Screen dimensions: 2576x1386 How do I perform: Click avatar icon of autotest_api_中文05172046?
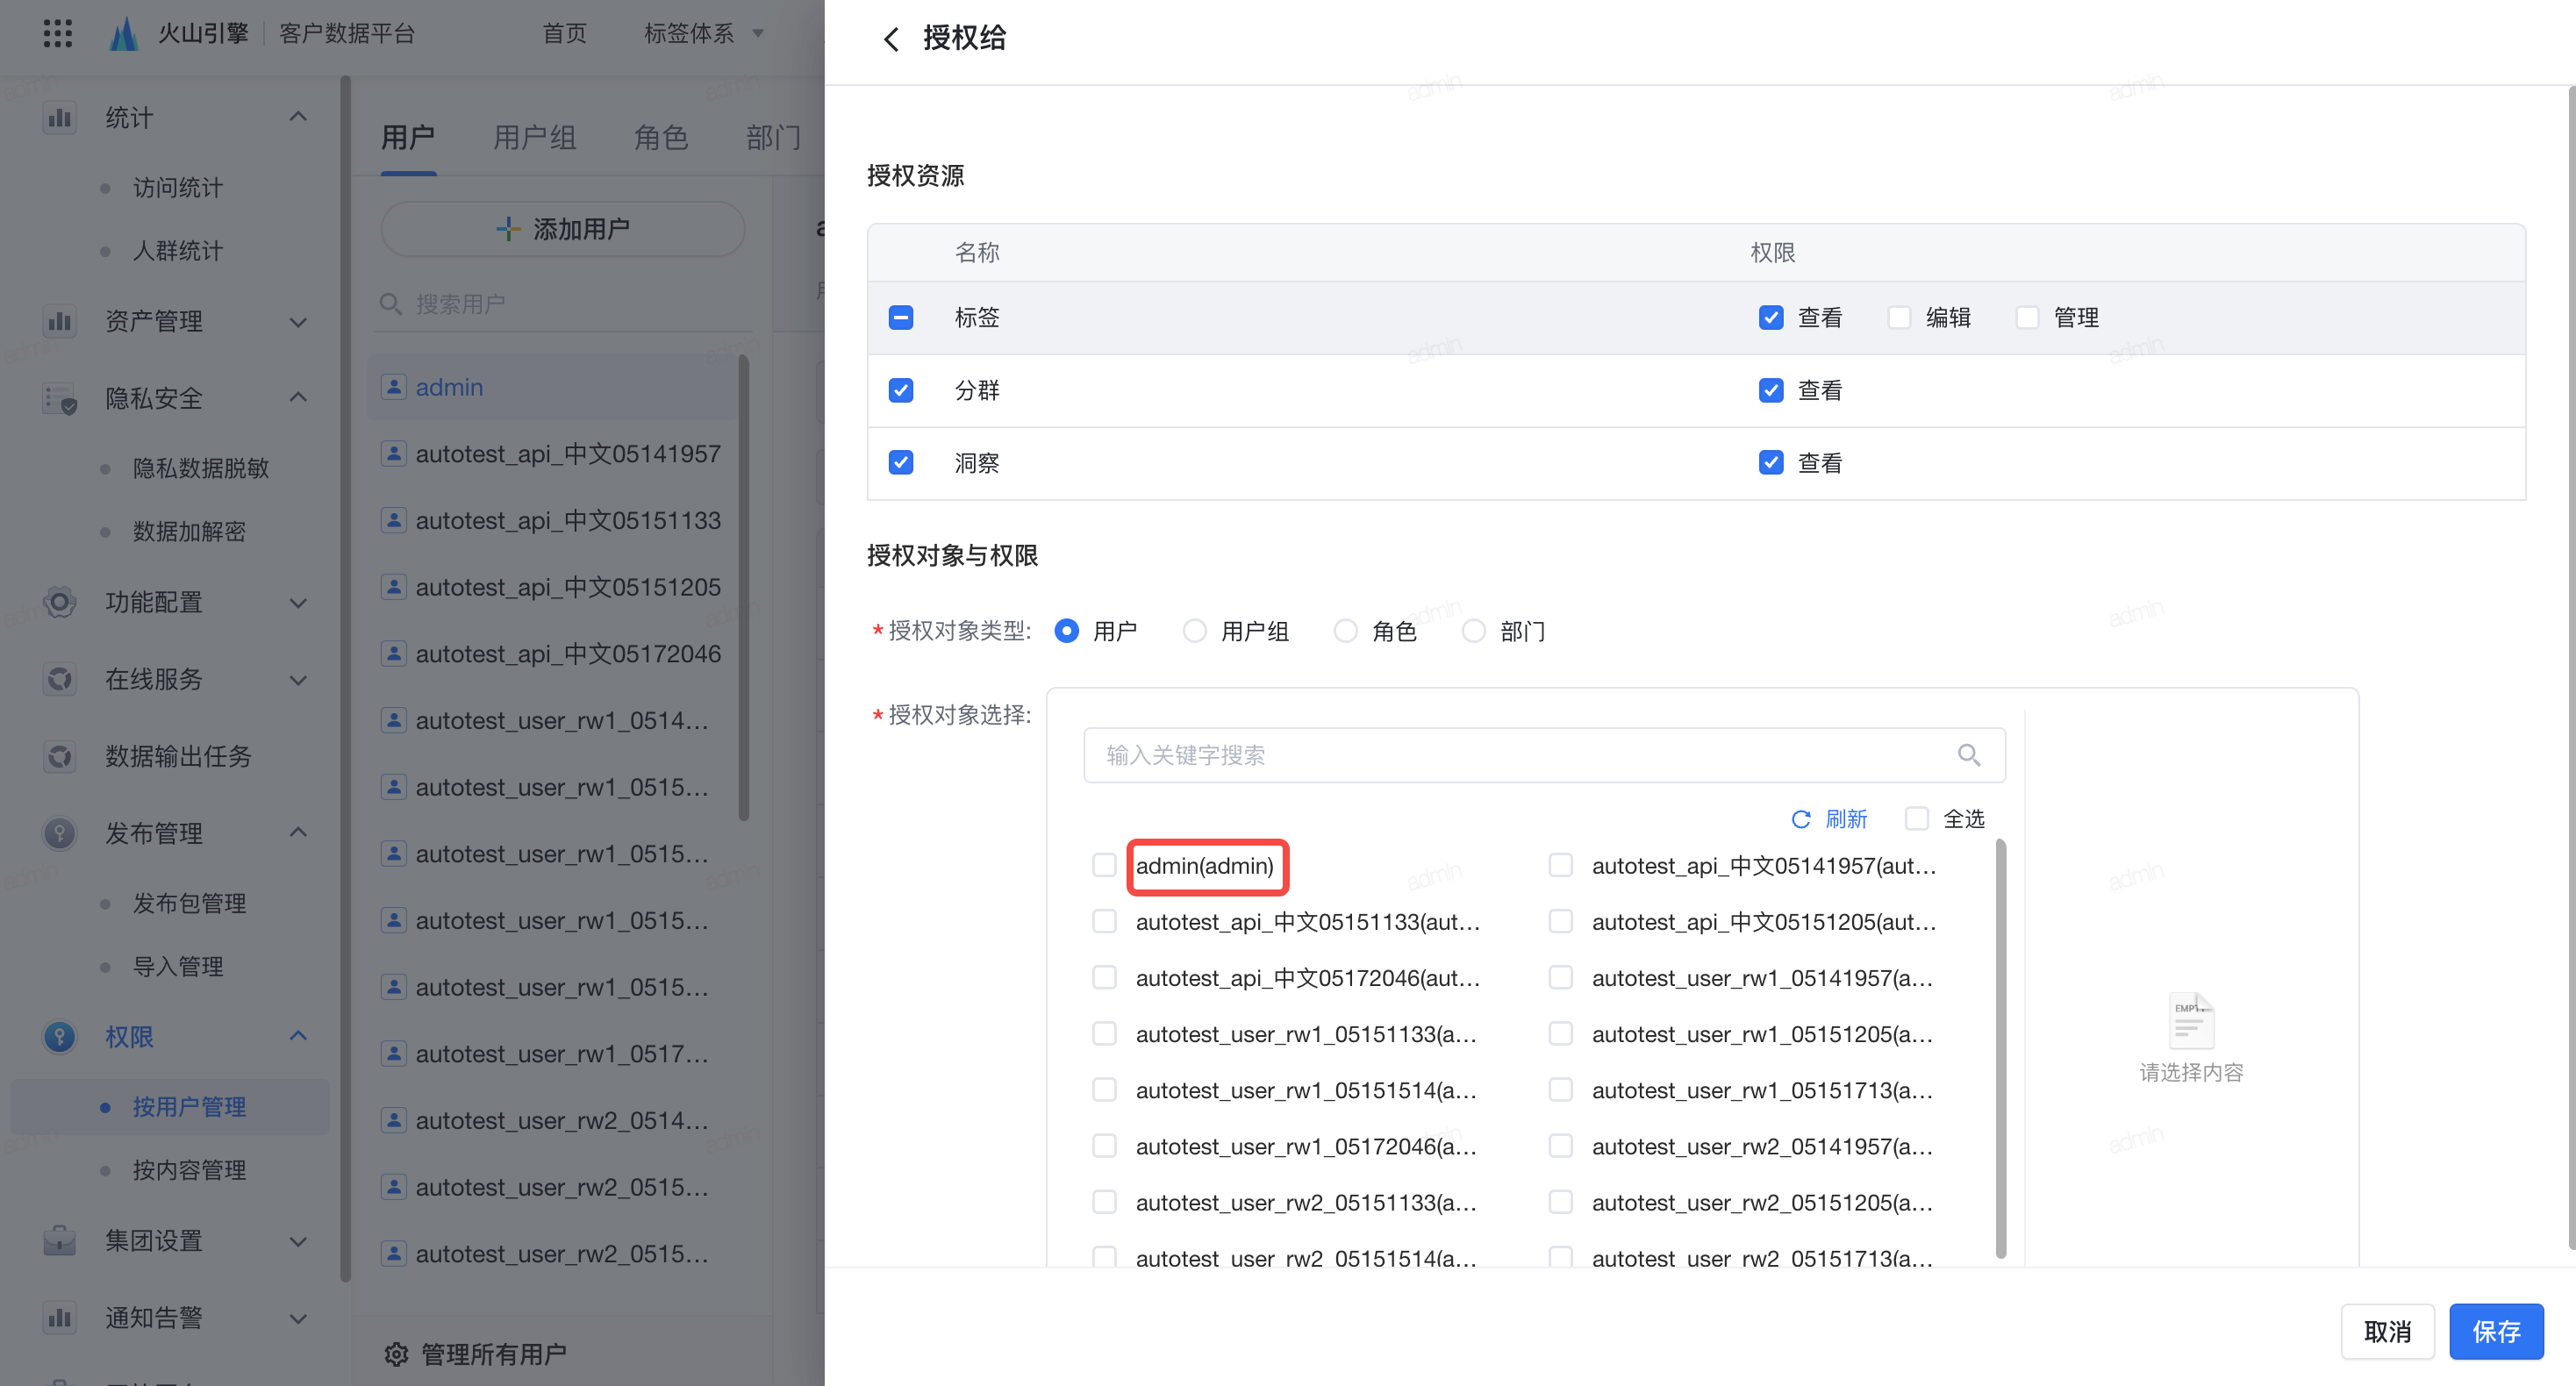394,654
